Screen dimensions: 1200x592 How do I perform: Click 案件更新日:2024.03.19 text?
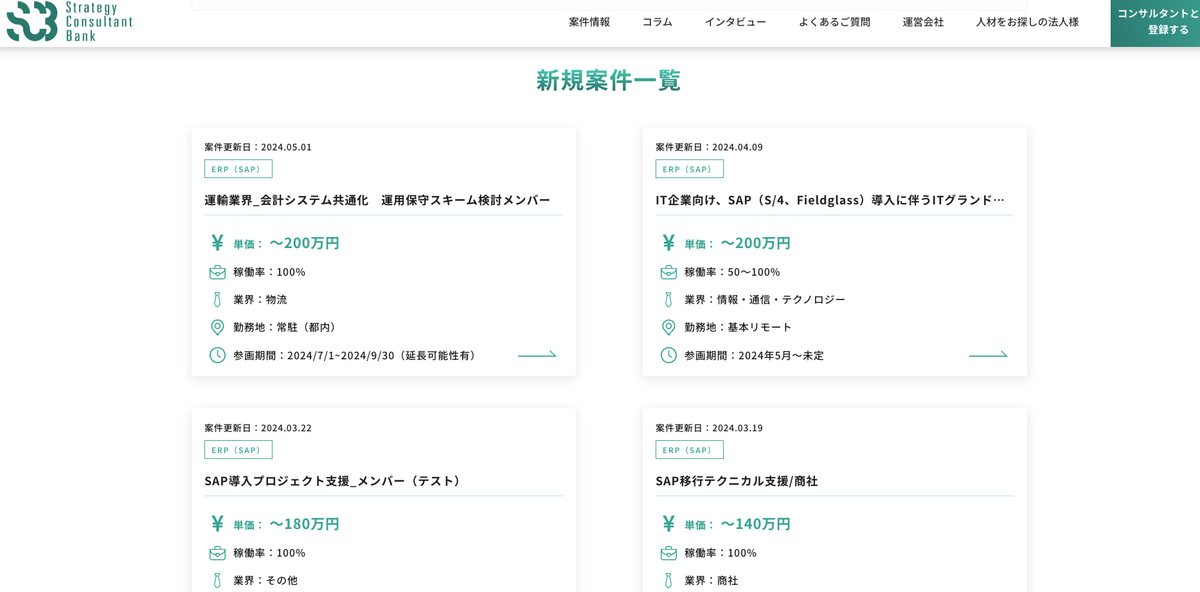(x=709, y=428)
